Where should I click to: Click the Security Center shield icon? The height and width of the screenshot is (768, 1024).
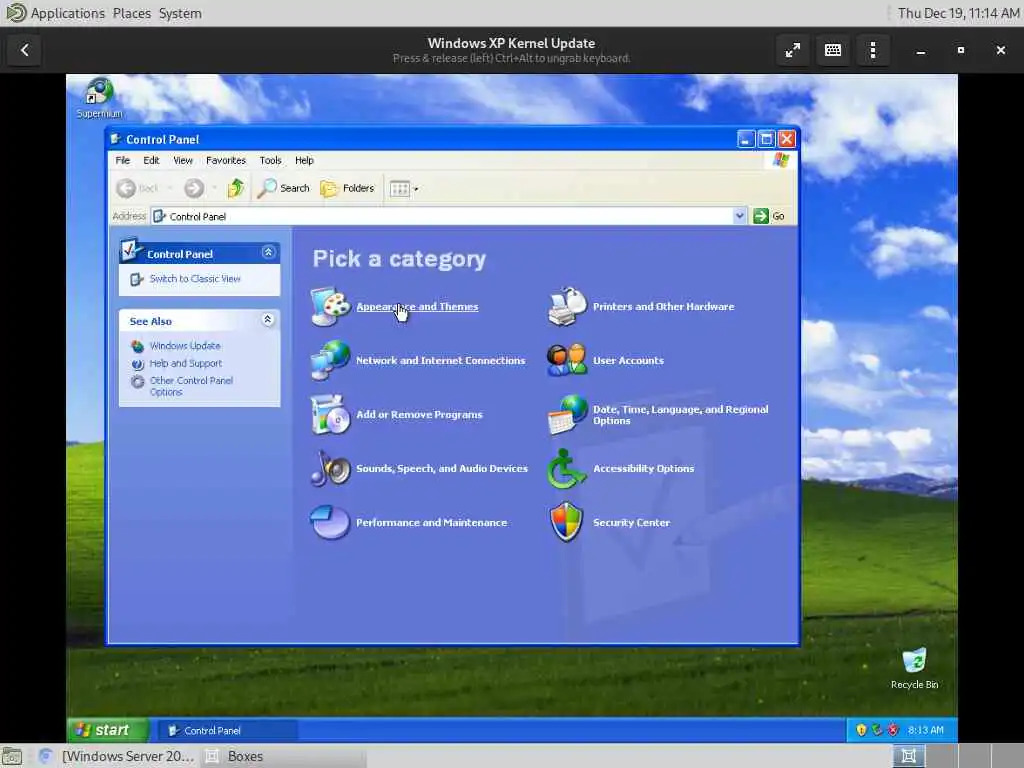(x=566, y=522)
